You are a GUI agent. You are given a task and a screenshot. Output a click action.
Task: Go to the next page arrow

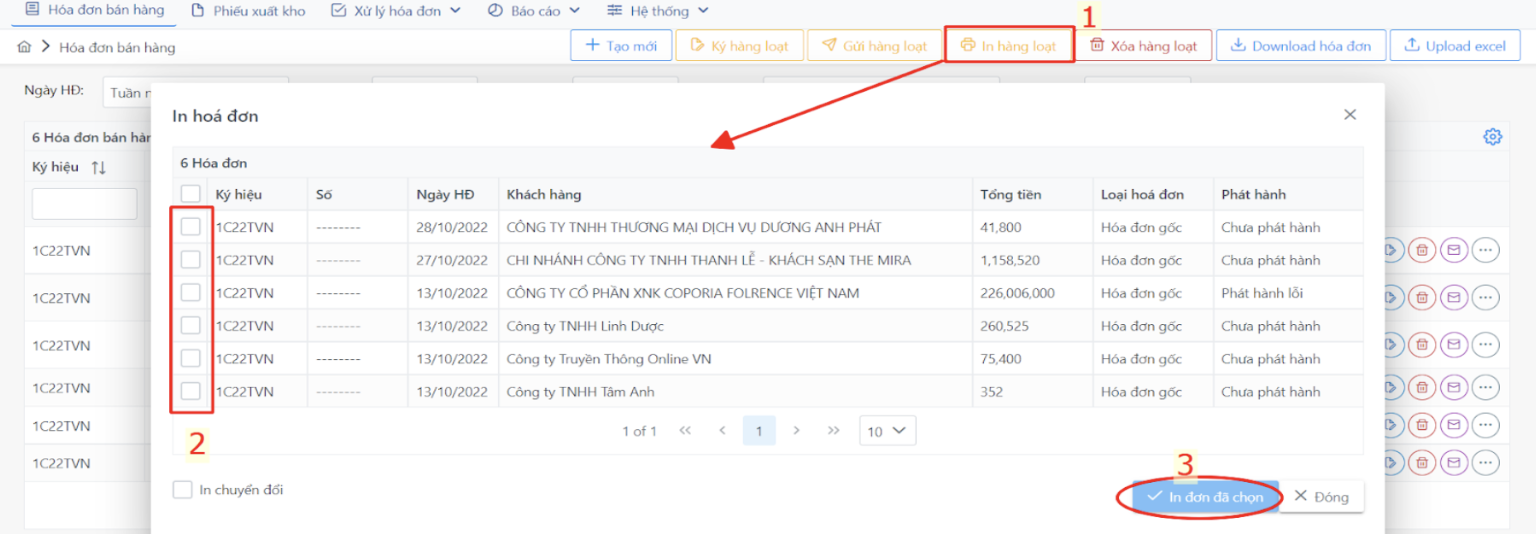click(x=797, y=431)
